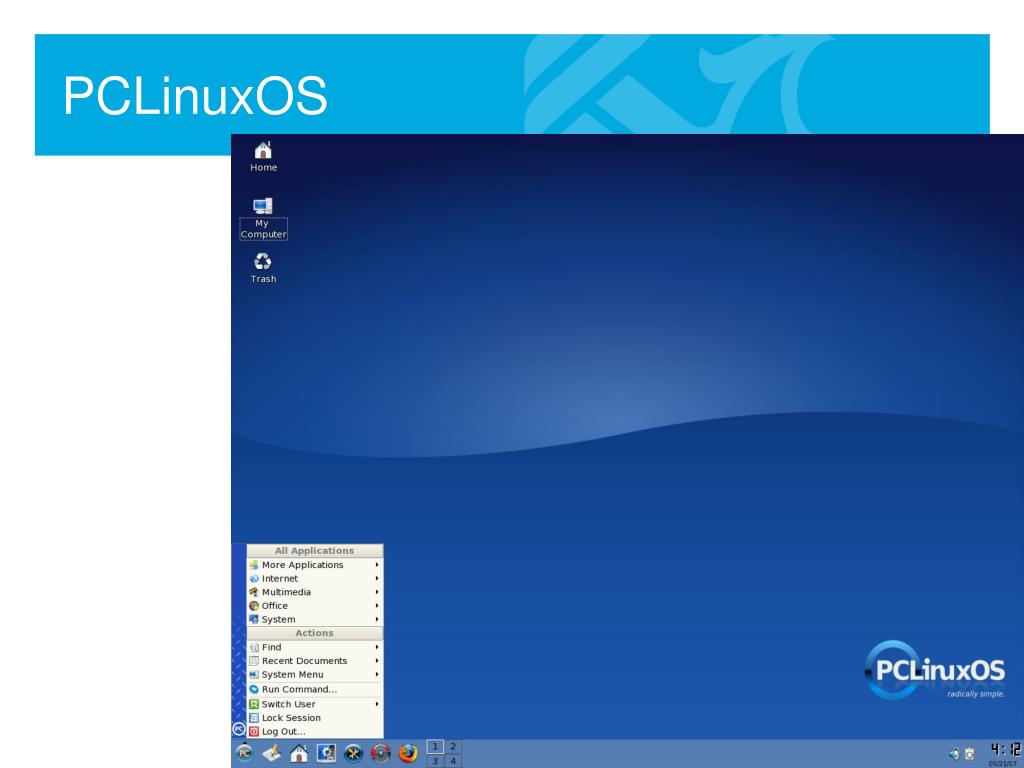Viewport: 1024px width, 768px height.
Task: Choose Log Out... from menu
Action: 315,731
